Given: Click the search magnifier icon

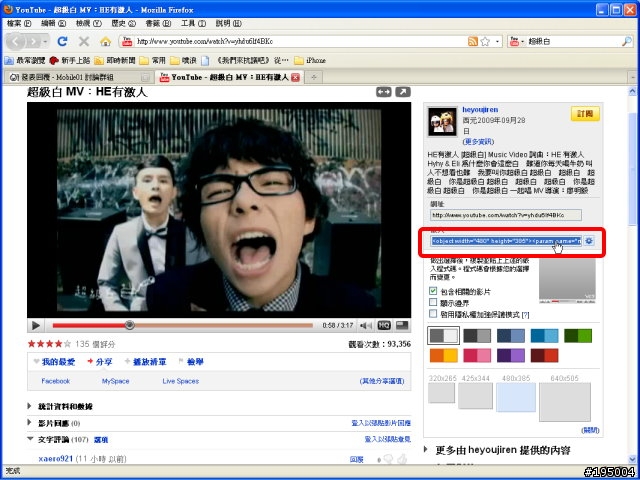Looking at the screenshot, I should coord(627,41).
